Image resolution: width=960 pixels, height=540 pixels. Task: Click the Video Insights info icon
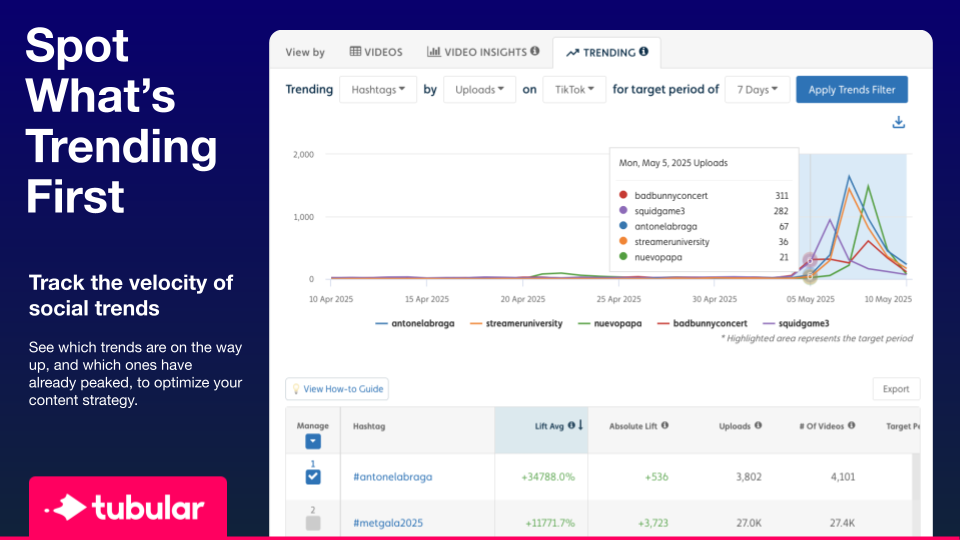point(535,52)
